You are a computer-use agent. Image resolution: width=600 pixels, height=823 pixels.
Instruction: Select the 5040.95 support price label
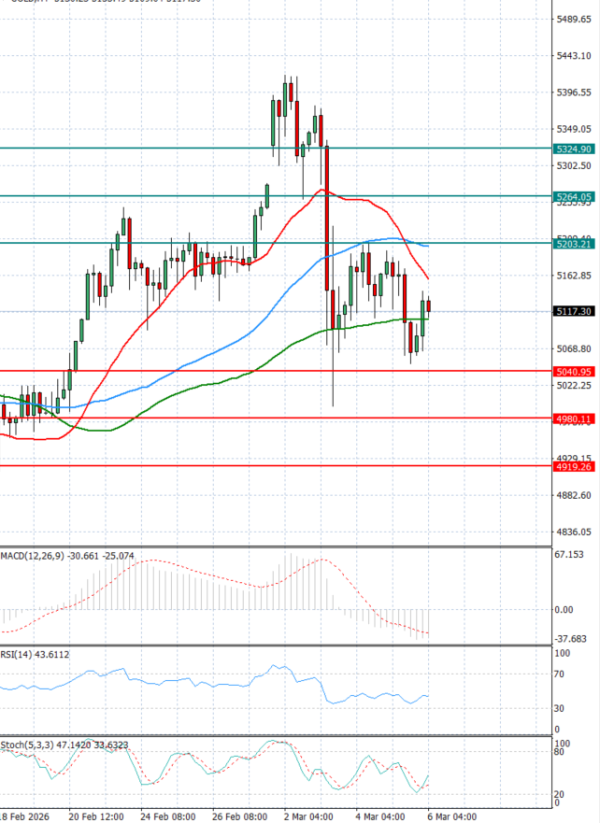pyautogui.click(x=574, y=372)
